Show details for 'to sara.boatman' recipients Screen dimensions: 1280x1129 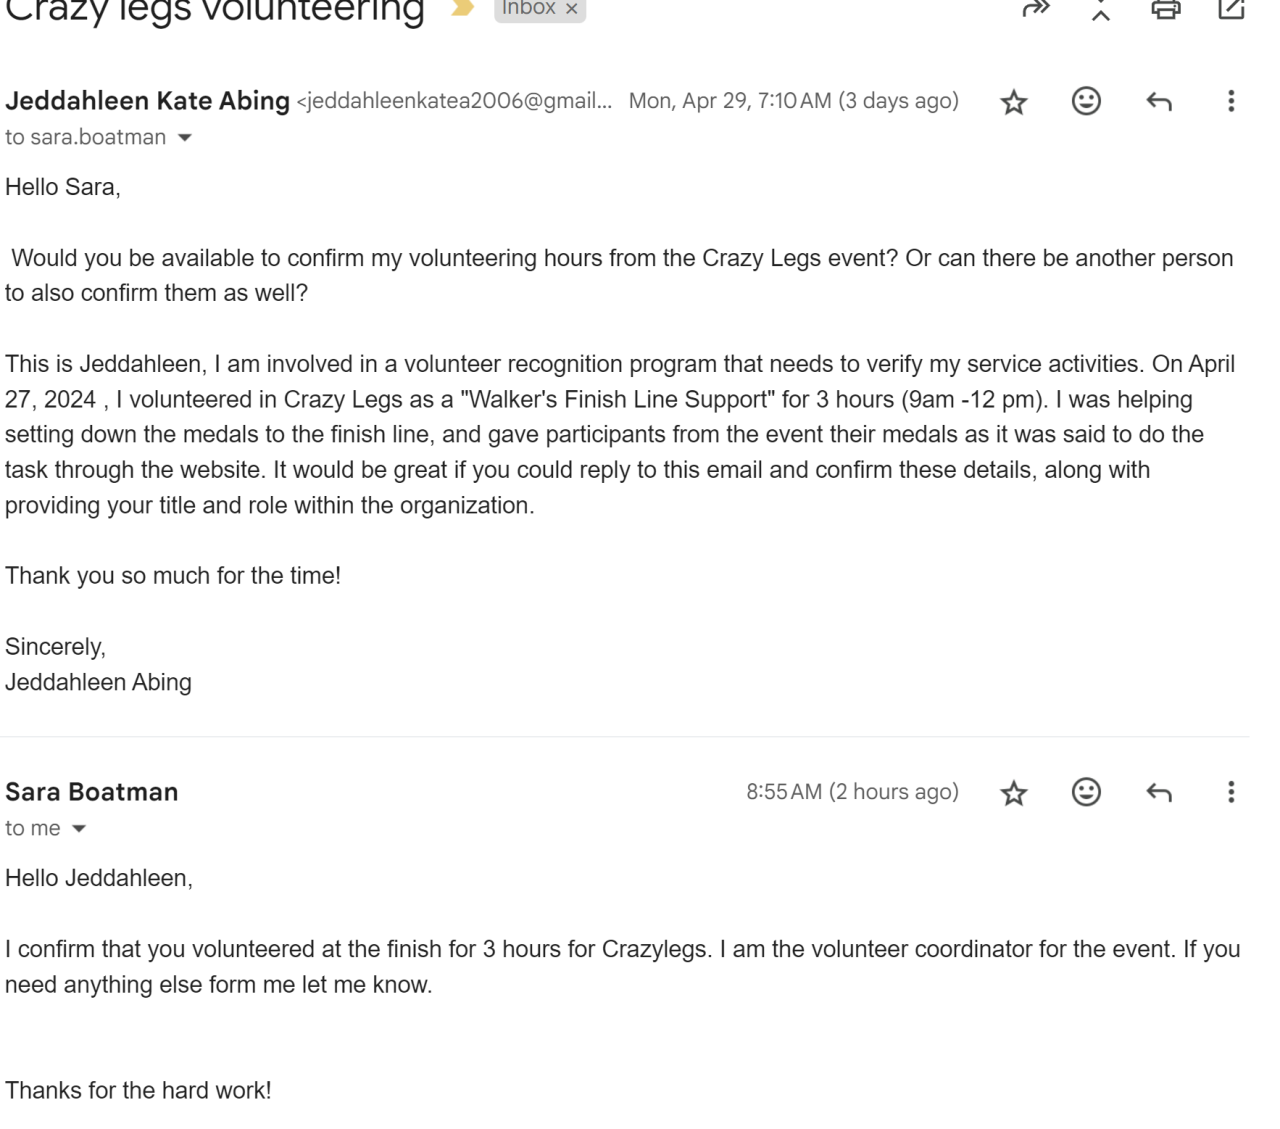[184, 138]
